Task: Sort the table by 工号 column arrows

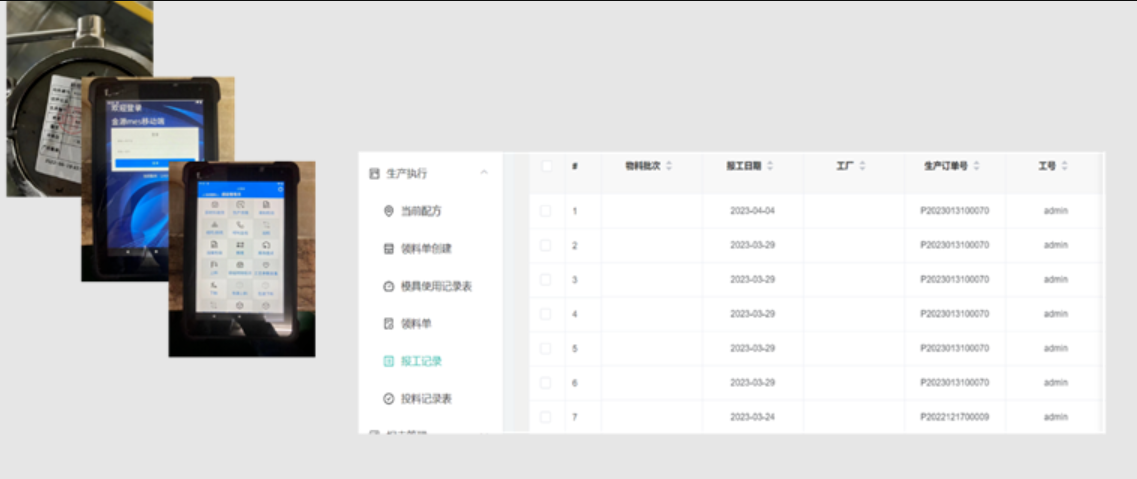Action: [1064, 166]
